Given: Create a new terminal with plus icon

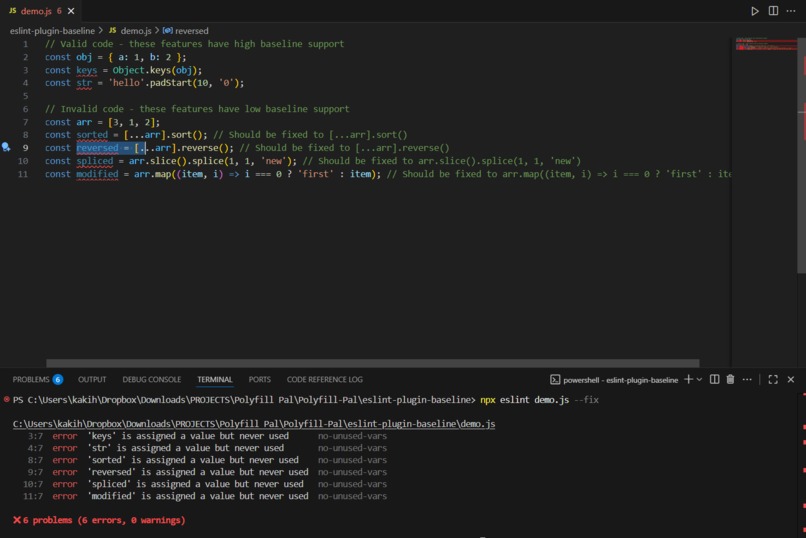Looking at the screenshot, I should tap(688, 379).
